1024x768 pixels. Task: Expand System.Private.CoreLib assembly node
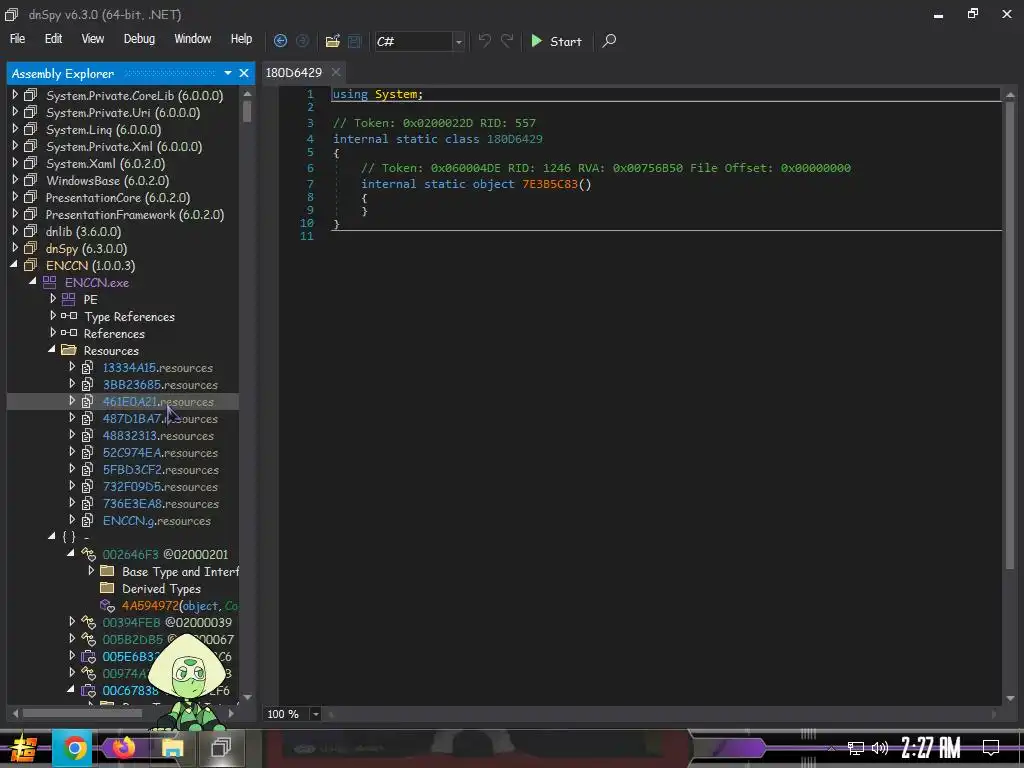(x=15, y=95)
